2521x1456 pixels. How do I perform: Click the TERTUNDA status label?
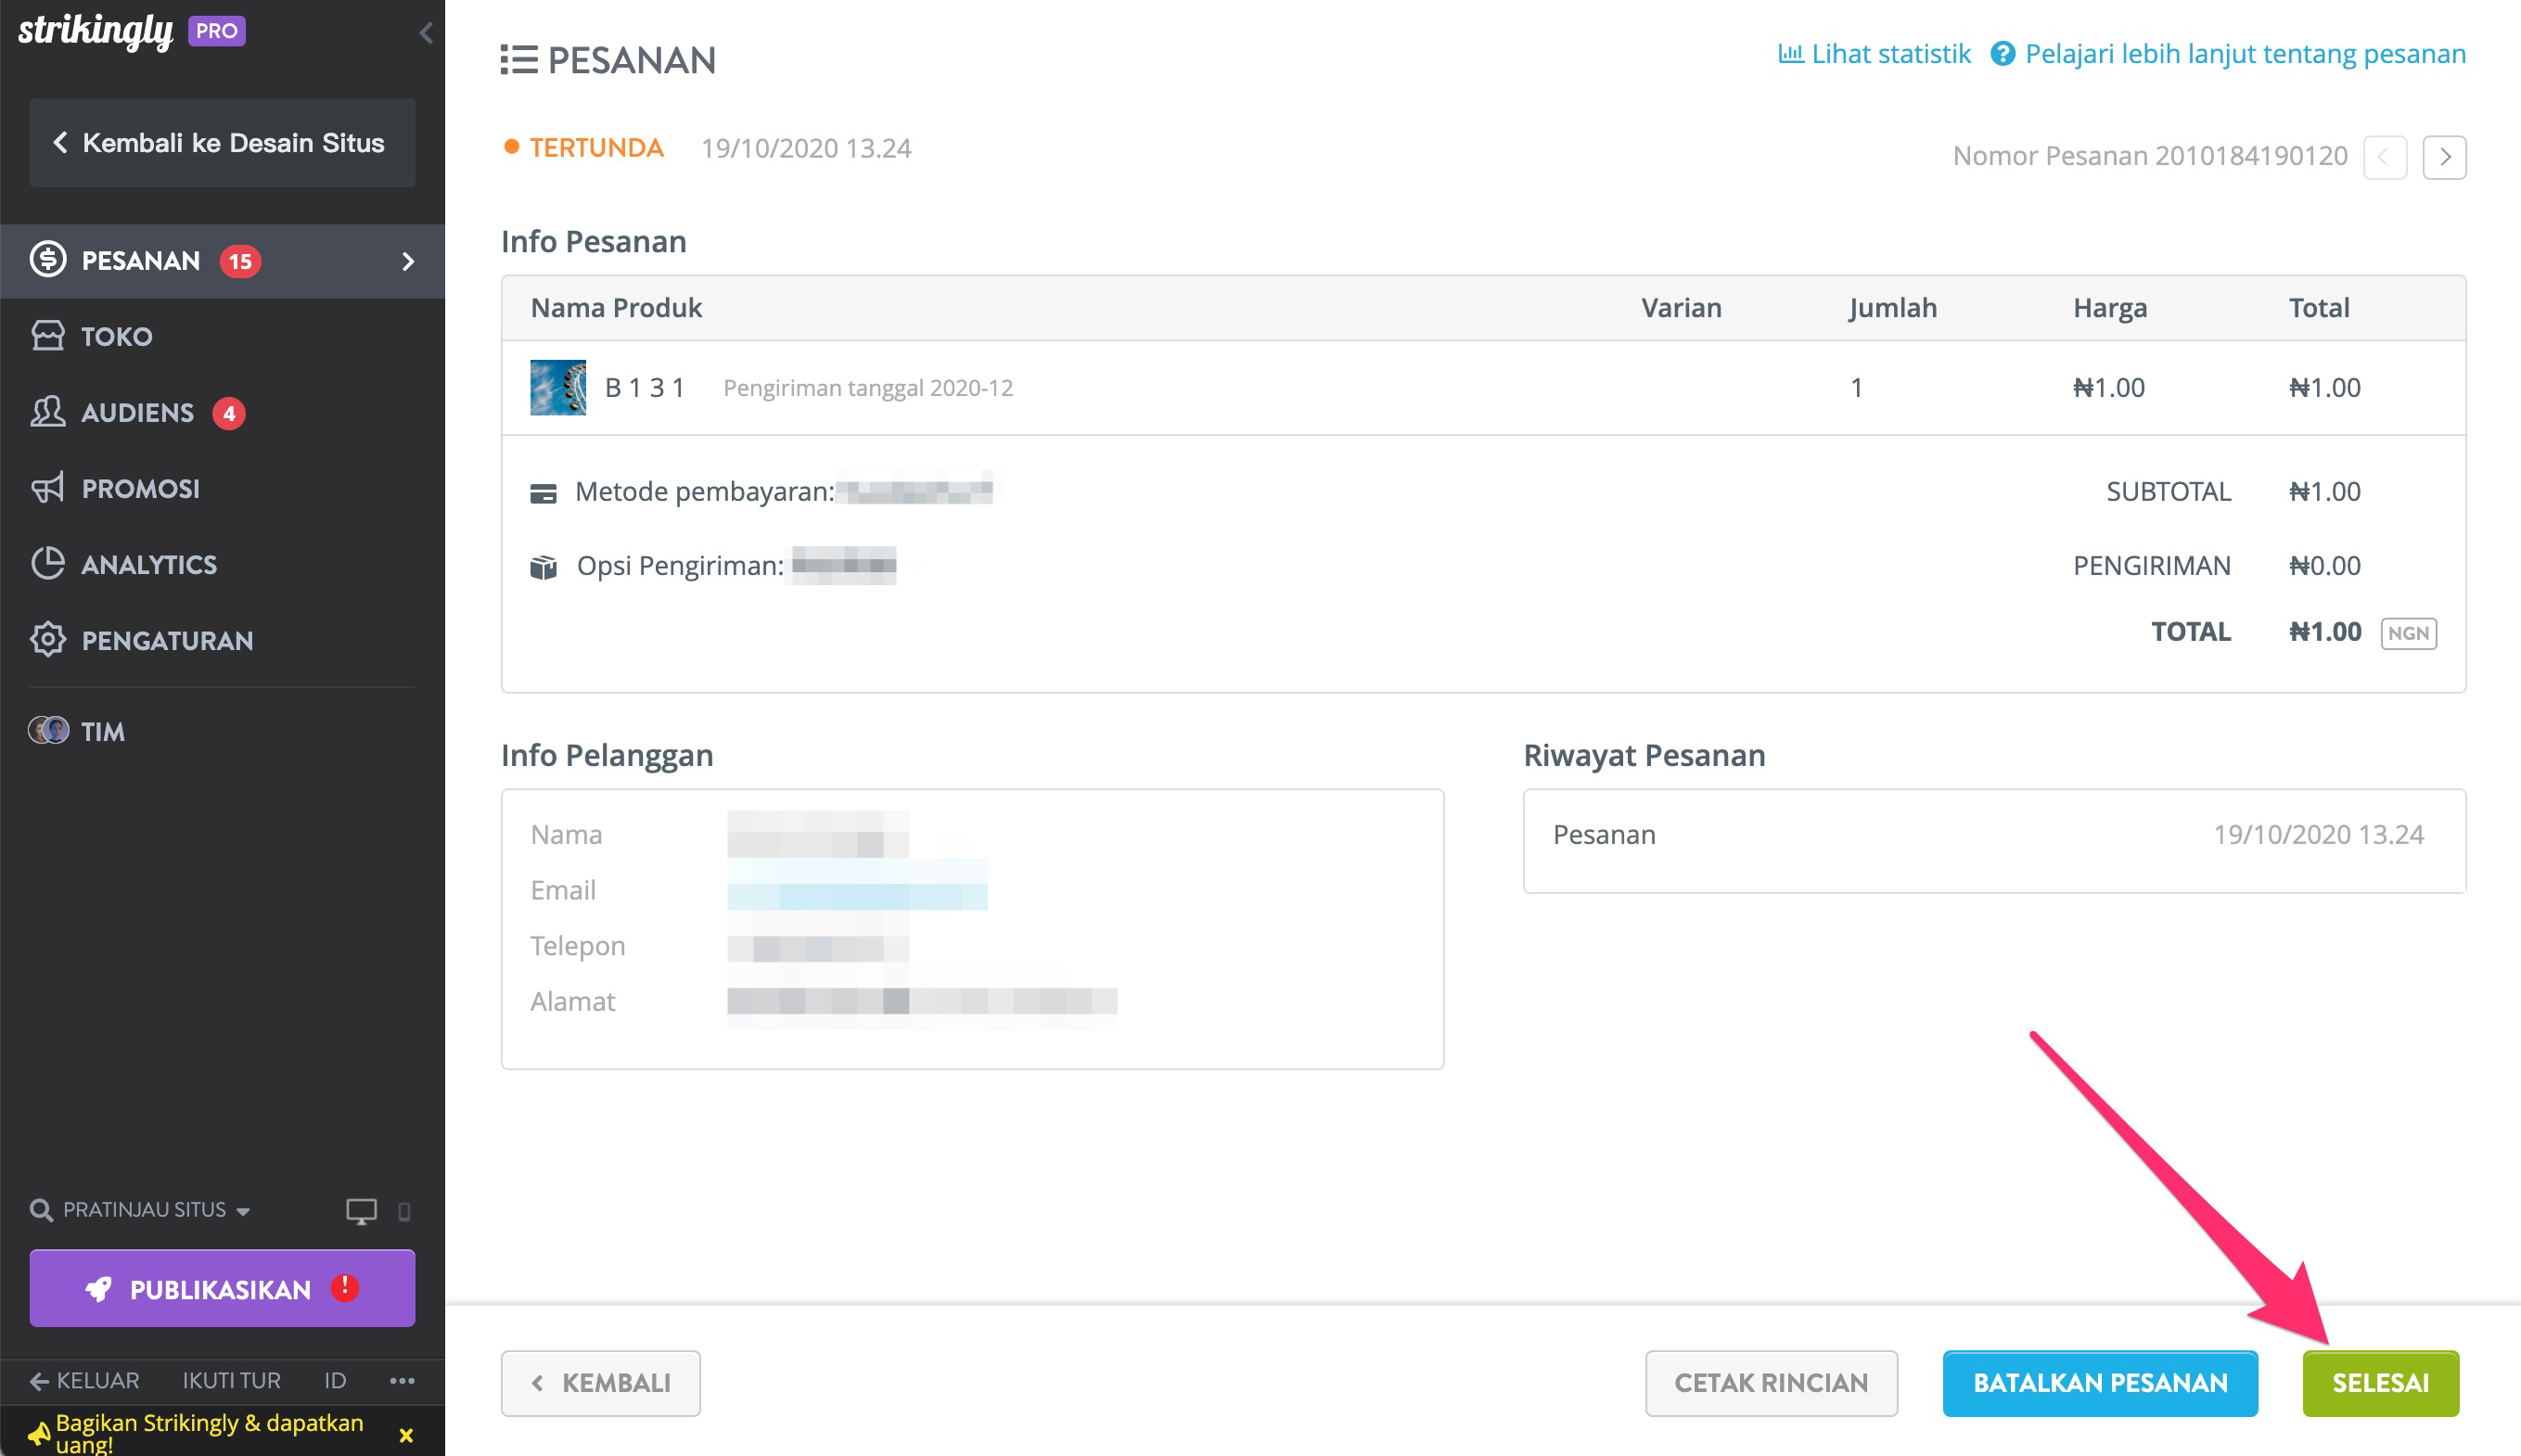pyautogui.click(x=596, y=148)
